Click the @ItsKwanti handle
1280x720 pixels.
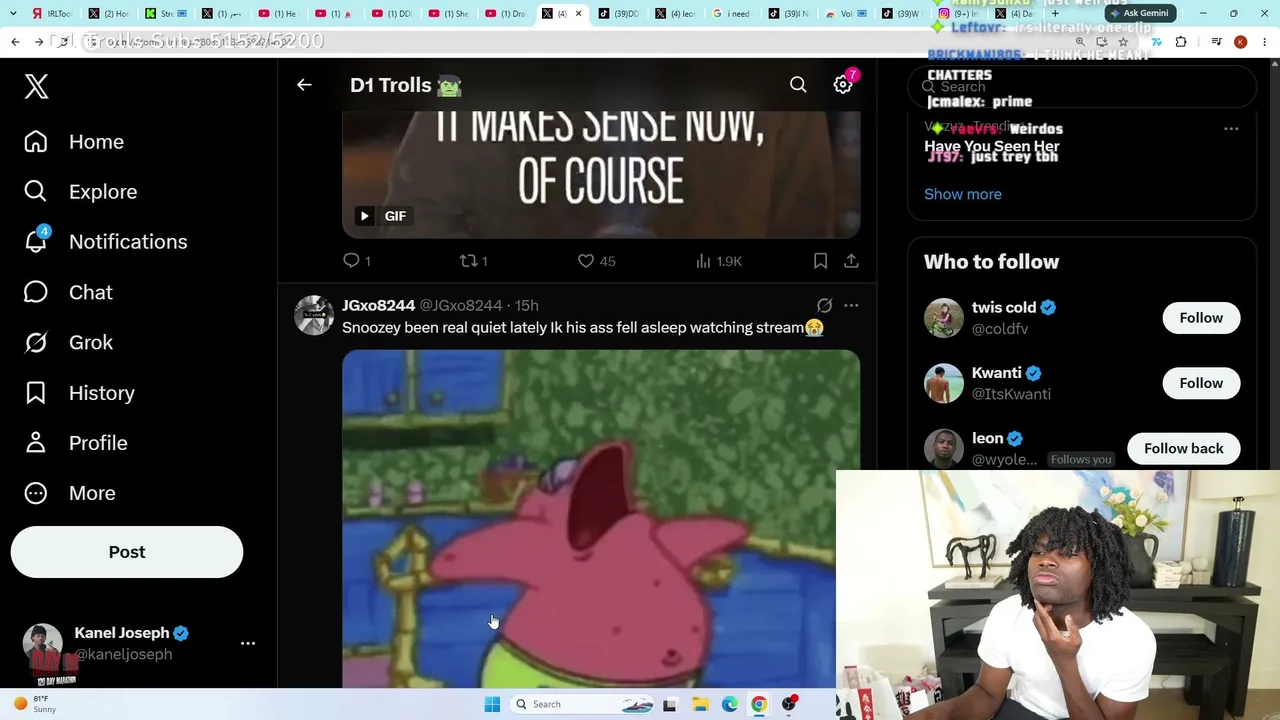point(1011,394)
